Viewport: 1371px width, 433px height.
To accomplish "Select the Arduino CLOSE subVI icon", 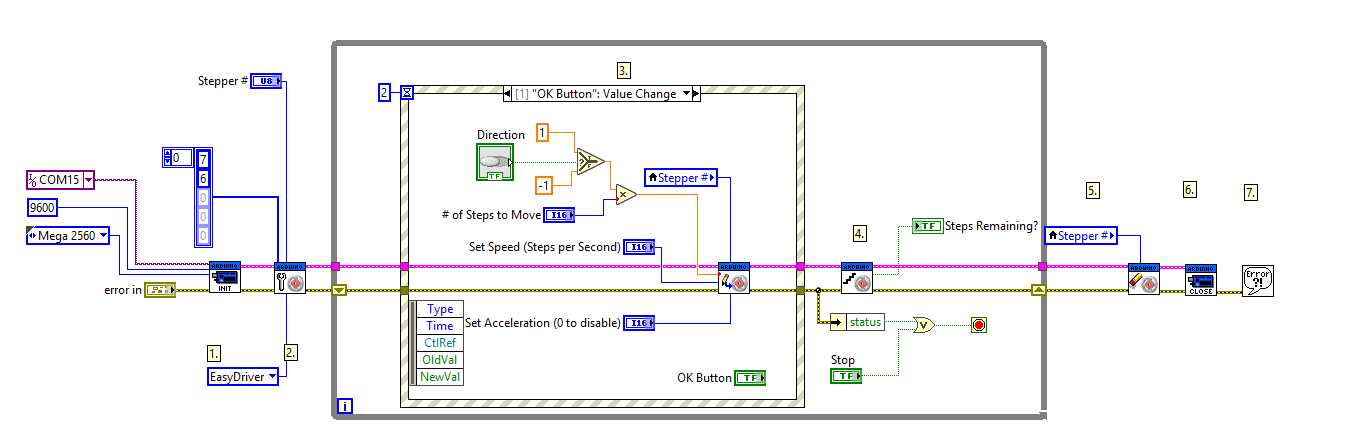I will point(1200,279).
